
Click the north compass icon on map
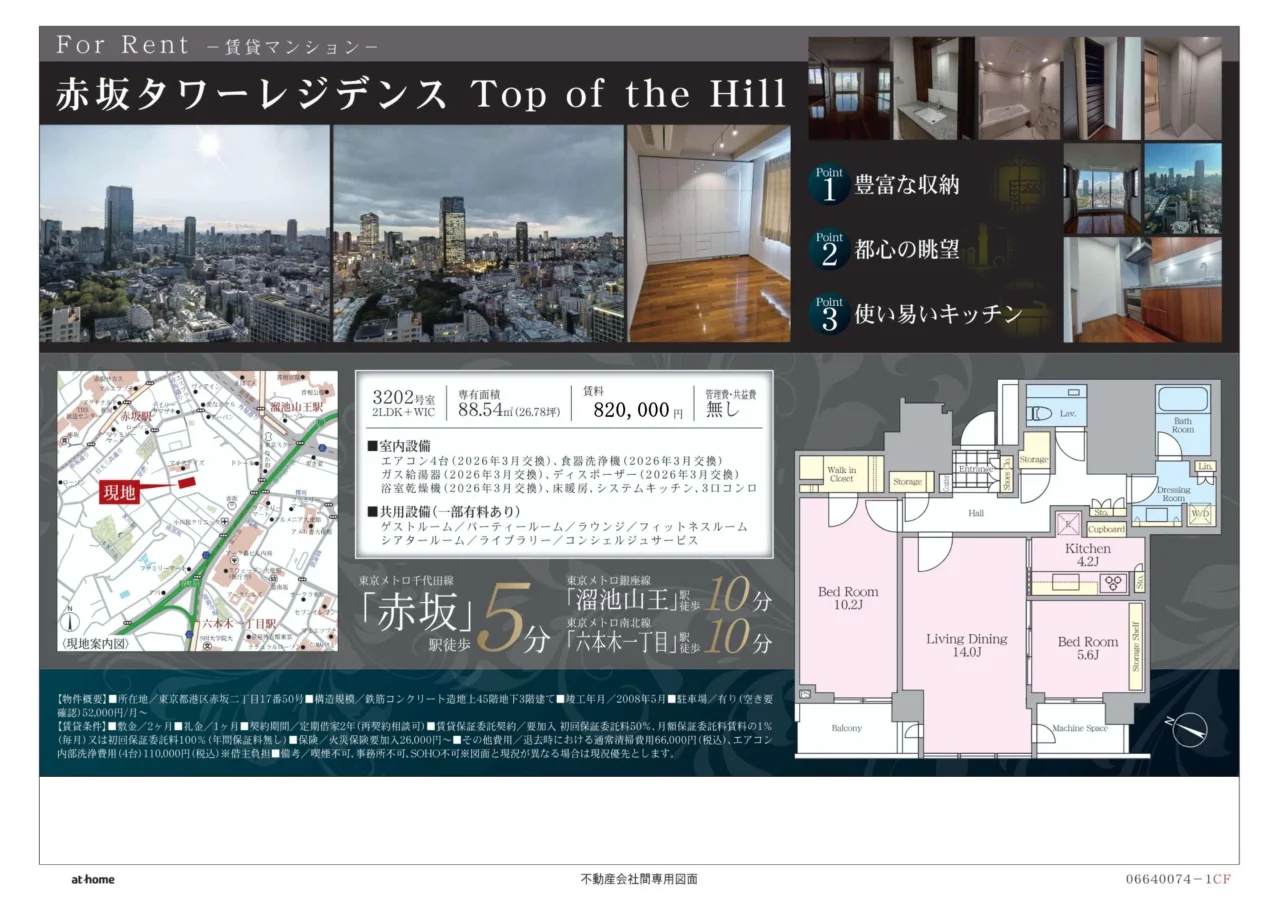click(72, 620)
